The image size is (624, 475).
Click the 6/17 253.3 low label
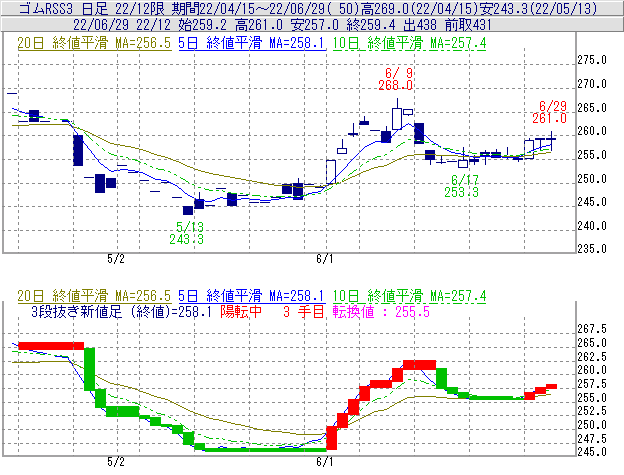point(462,186)
